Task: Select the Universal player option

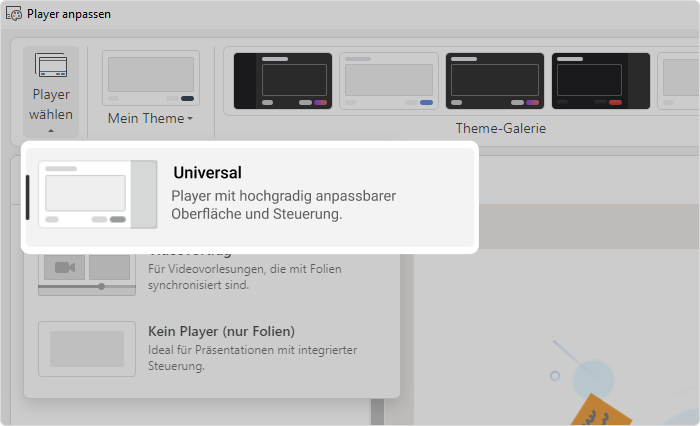Action: (250, 197)
